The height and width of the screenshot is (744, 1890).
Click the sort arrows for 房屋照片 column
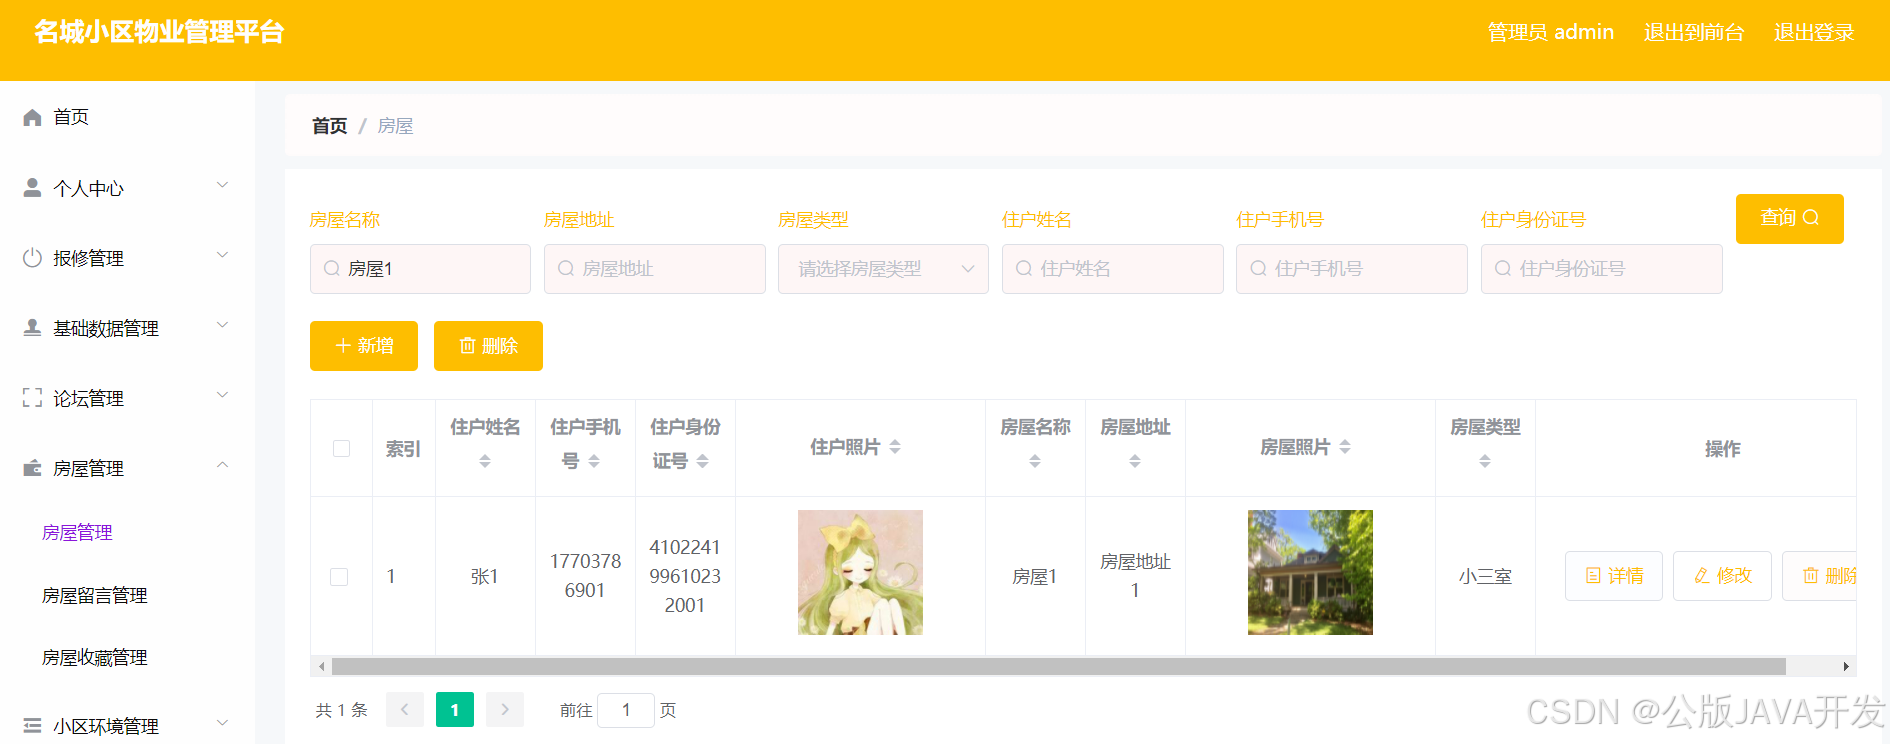pos(1345,447)
